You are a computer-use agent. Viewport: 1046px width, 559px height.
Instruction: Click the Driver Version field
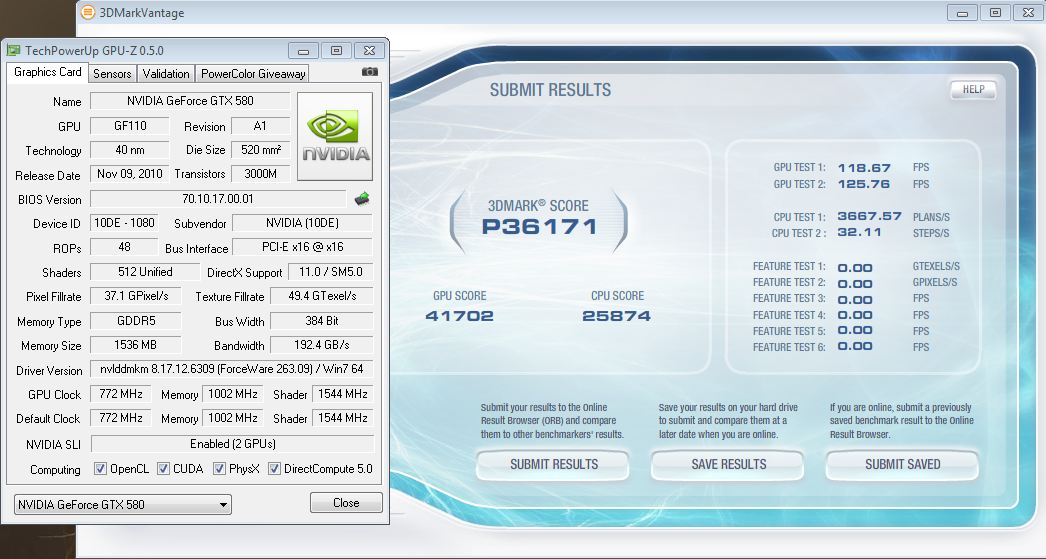pyautogui.click(x=231, y=369)
